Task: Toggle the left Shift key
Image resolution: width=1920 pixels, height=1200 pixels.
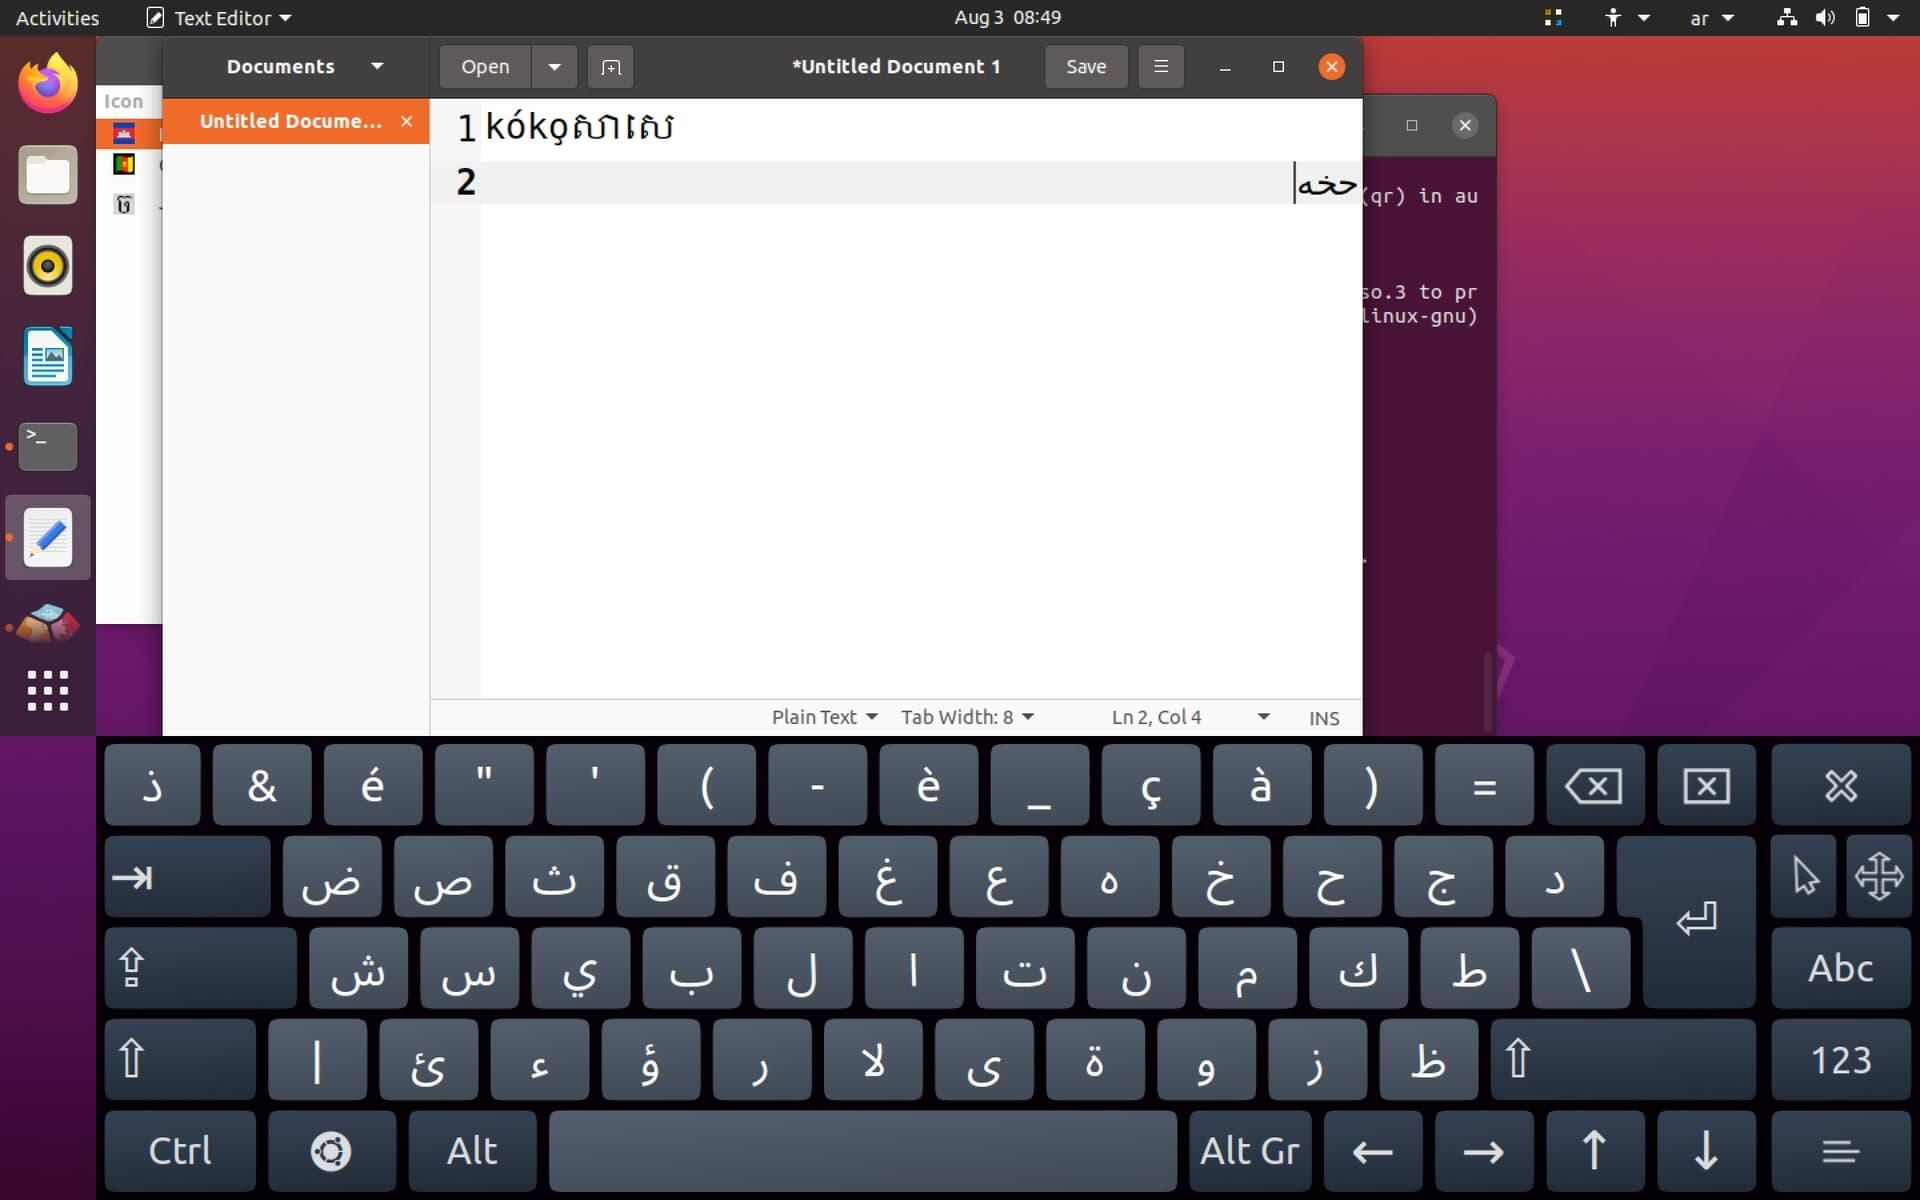Action: 180,1059
